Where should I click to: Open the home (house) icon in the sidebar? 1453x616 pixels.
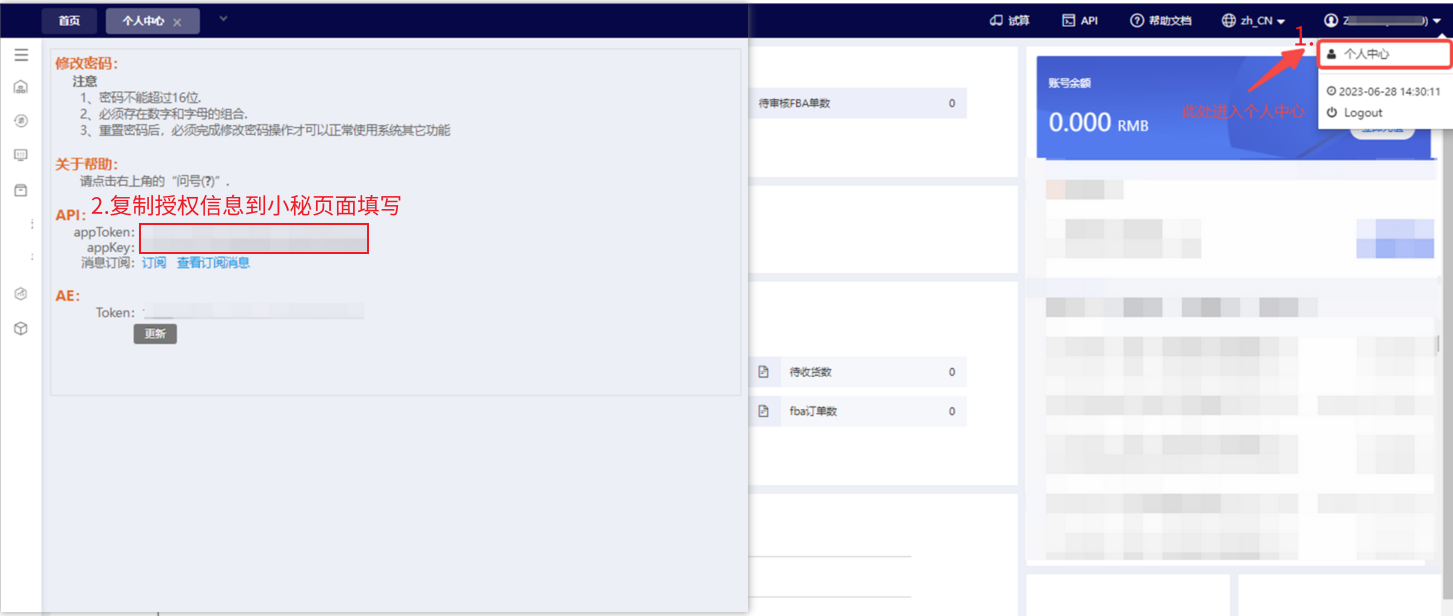(x=21, y=87)
